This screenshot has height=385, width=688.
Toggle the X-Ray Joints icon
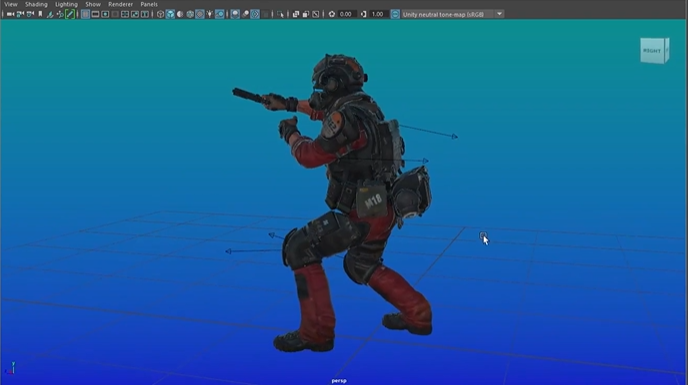click(315, 14)
